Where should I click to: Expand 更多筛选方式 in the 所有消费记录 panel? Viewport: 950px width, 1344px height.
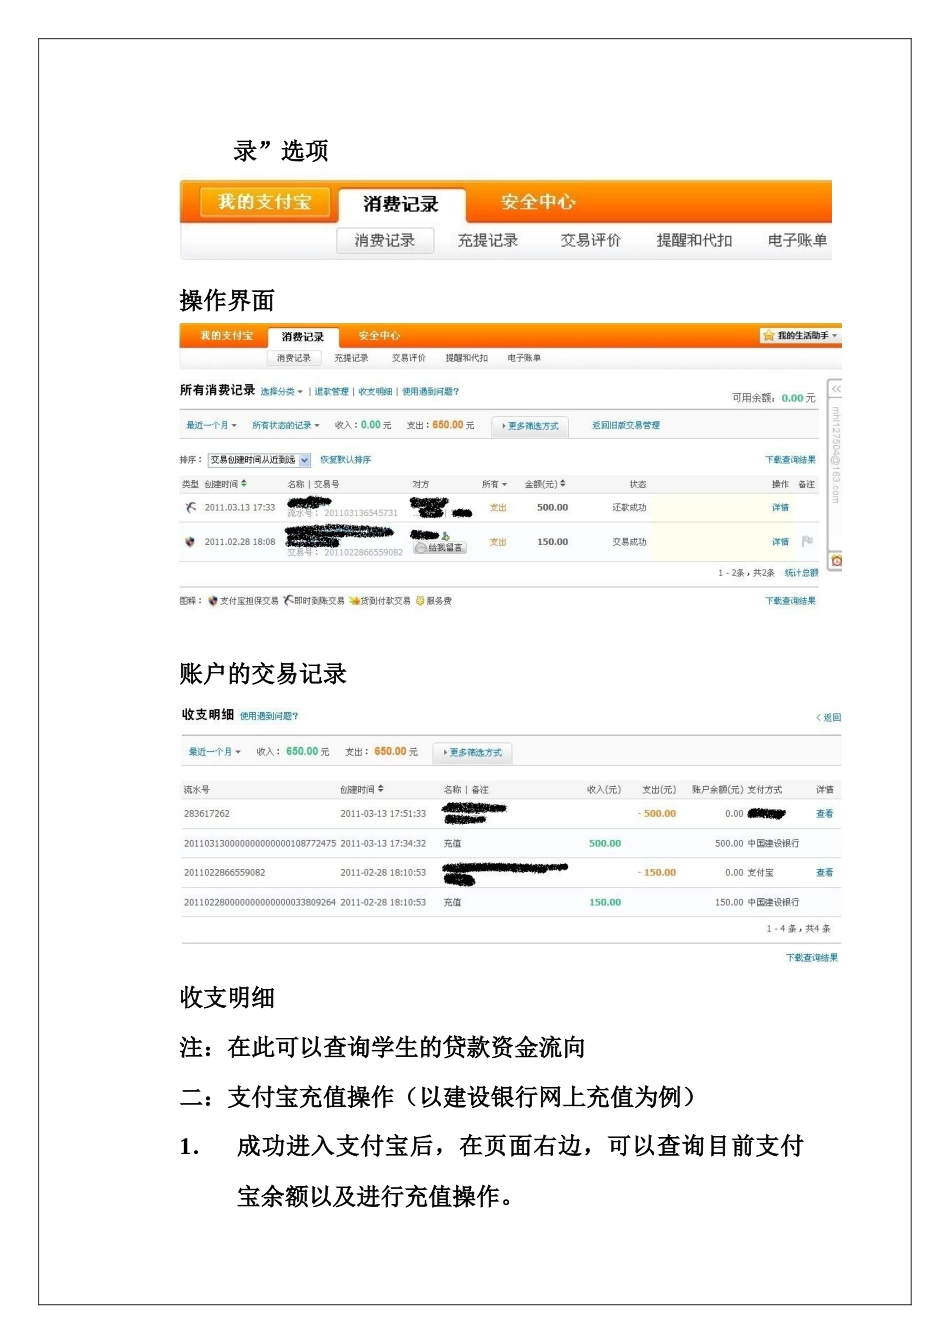pyautogui.click(x=530, y=426)
